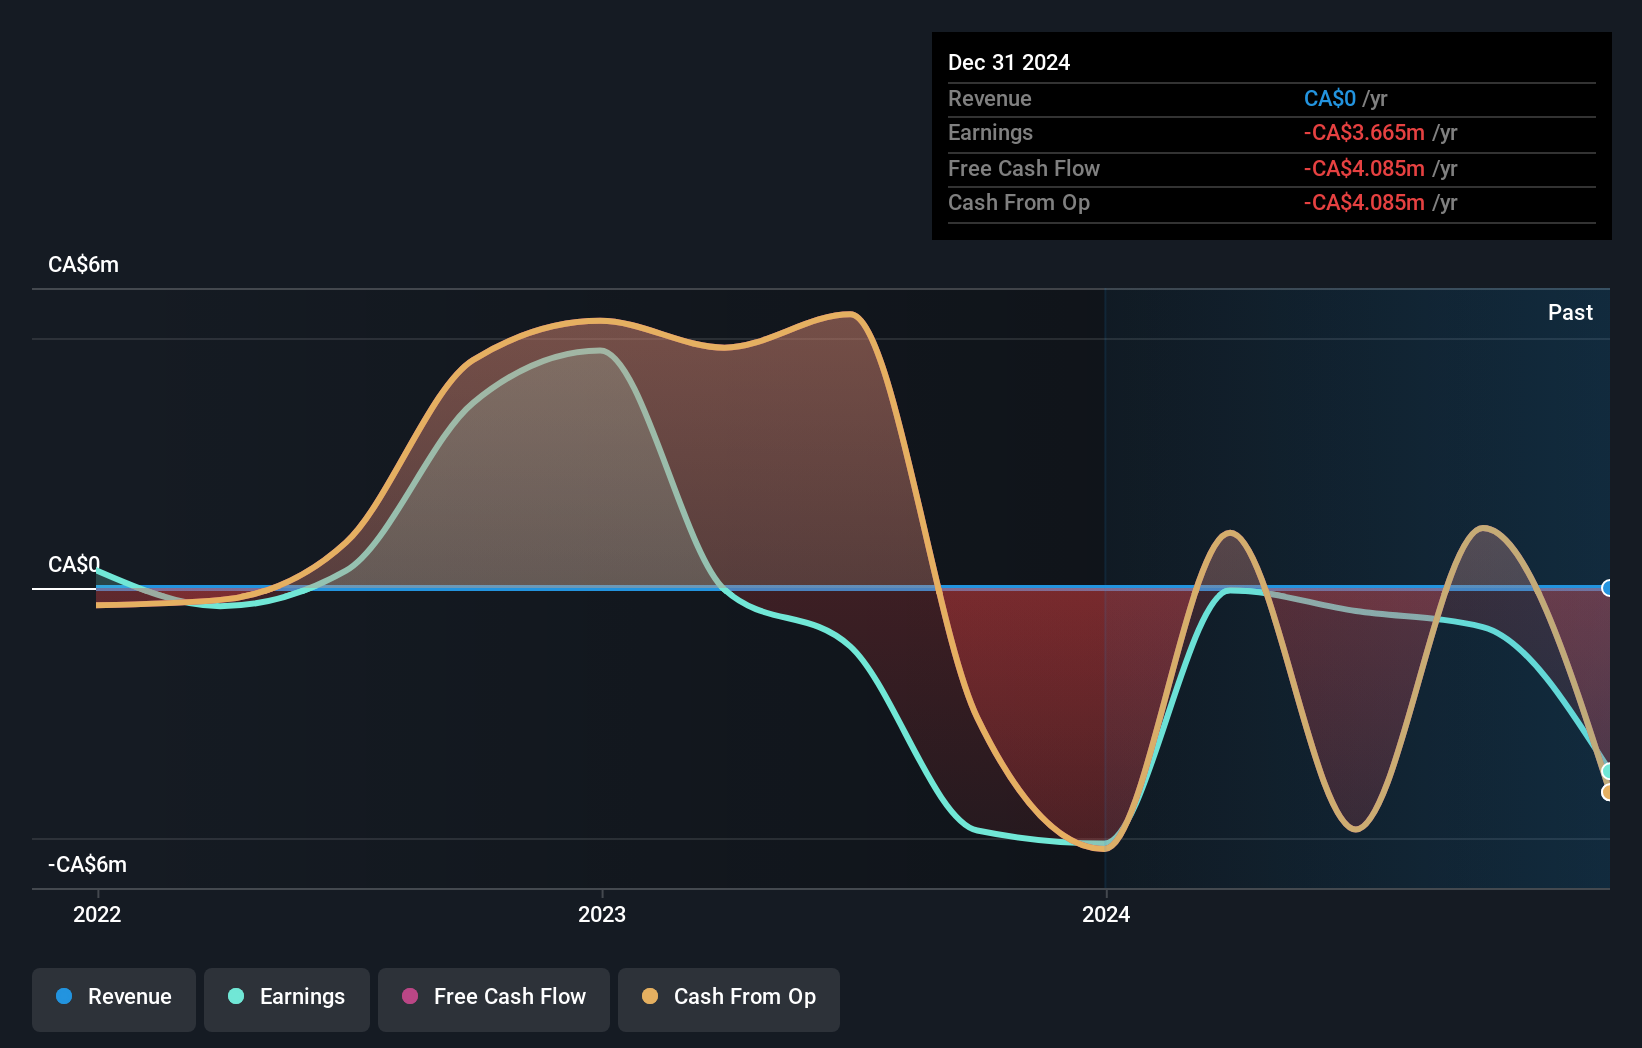This screenshot has height=1048, width=1642.
Task: Toggle the Cash From Op legend button
Action: point(729,999)
